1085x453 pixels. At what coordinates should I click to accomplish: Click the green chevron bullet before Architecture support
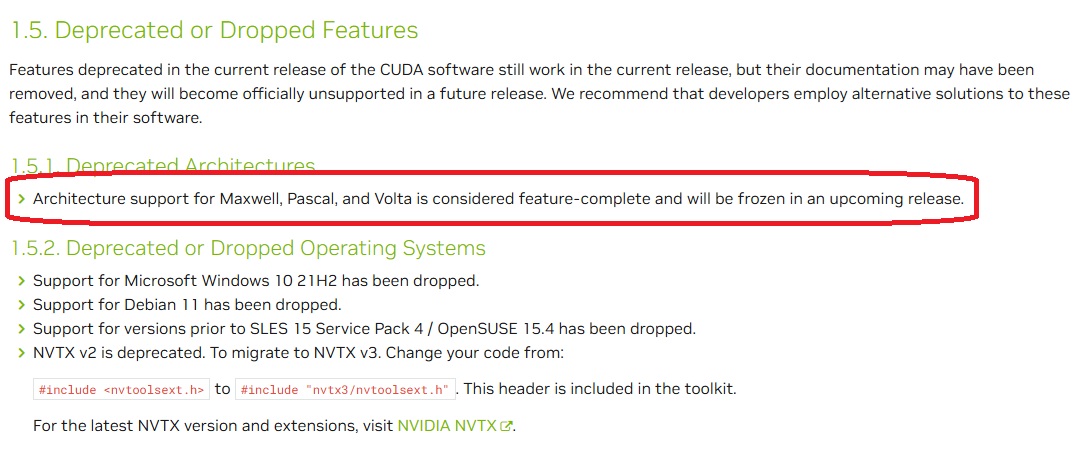[x=21, y=199]
